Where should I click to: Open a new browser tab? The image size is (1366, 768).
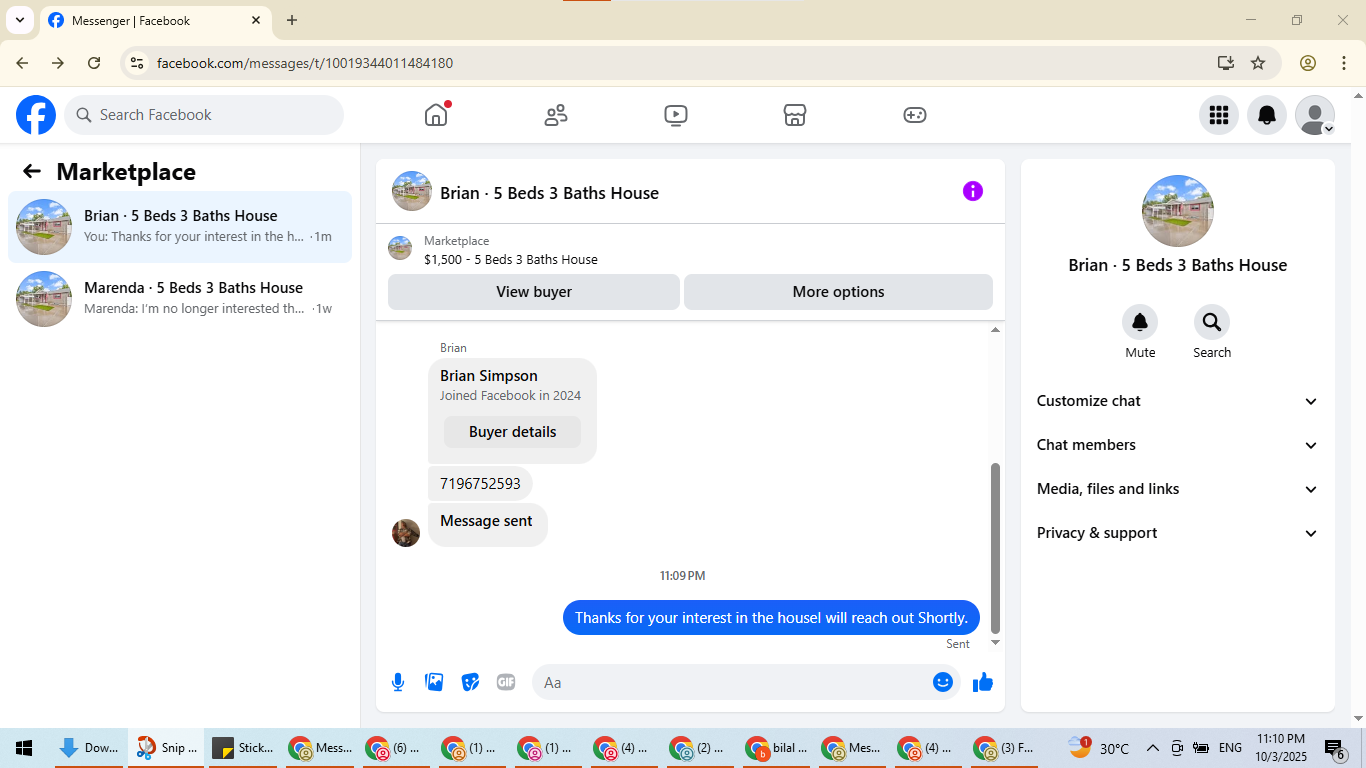tap(292, 20)
